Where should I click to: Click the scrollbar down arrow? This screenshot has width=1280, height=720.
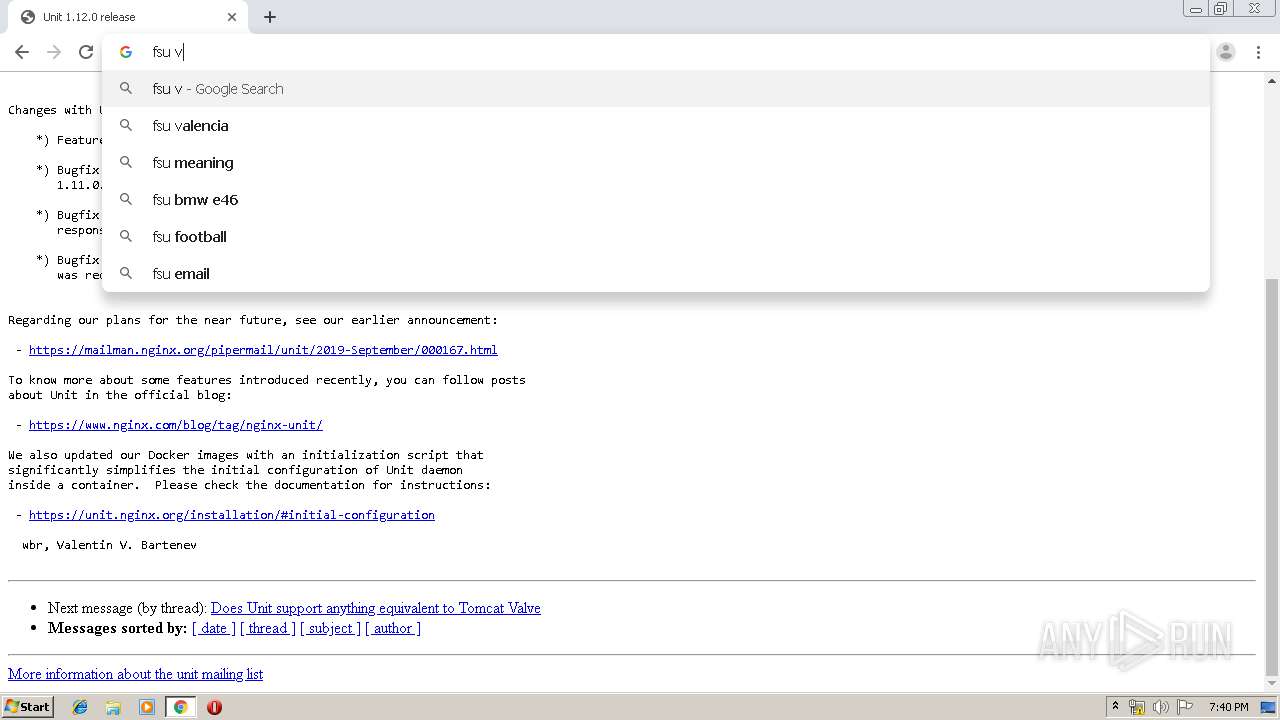1271,684
